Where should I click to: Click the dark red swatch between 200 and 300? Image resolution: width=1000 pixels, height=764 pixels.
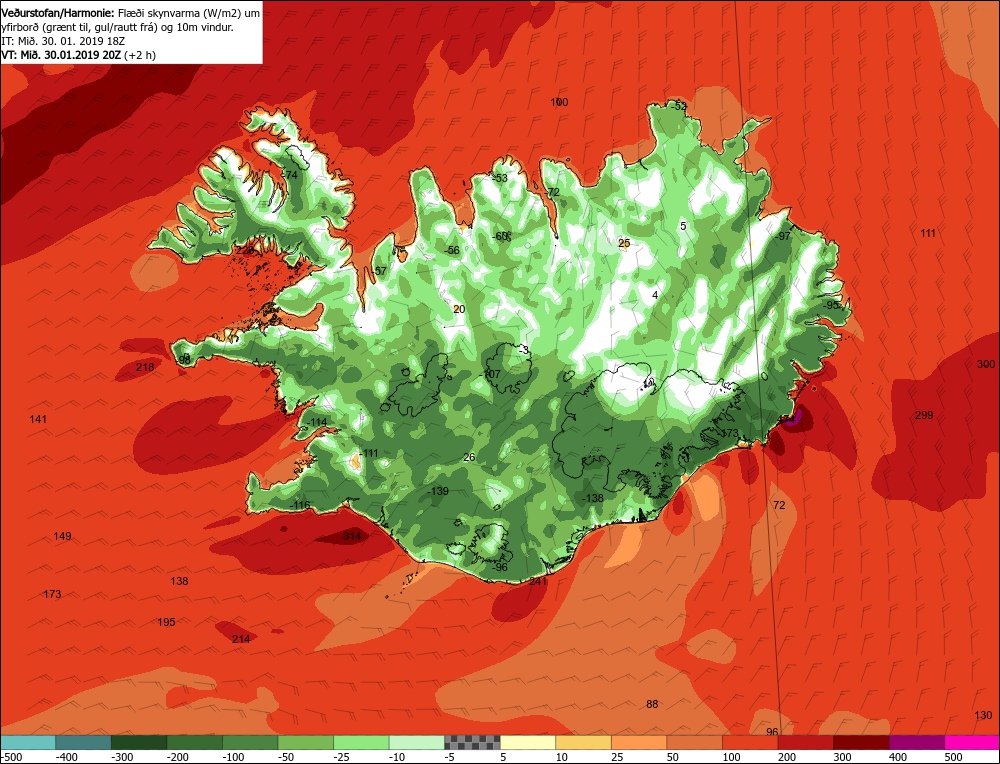point(805,742)
